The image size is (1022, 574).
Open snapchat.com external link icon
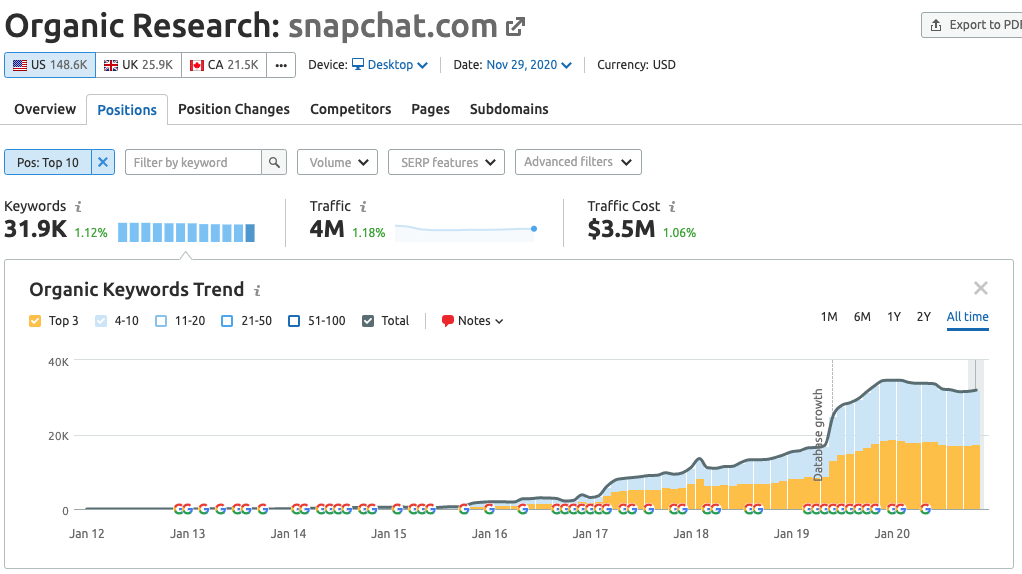(516, 26)
